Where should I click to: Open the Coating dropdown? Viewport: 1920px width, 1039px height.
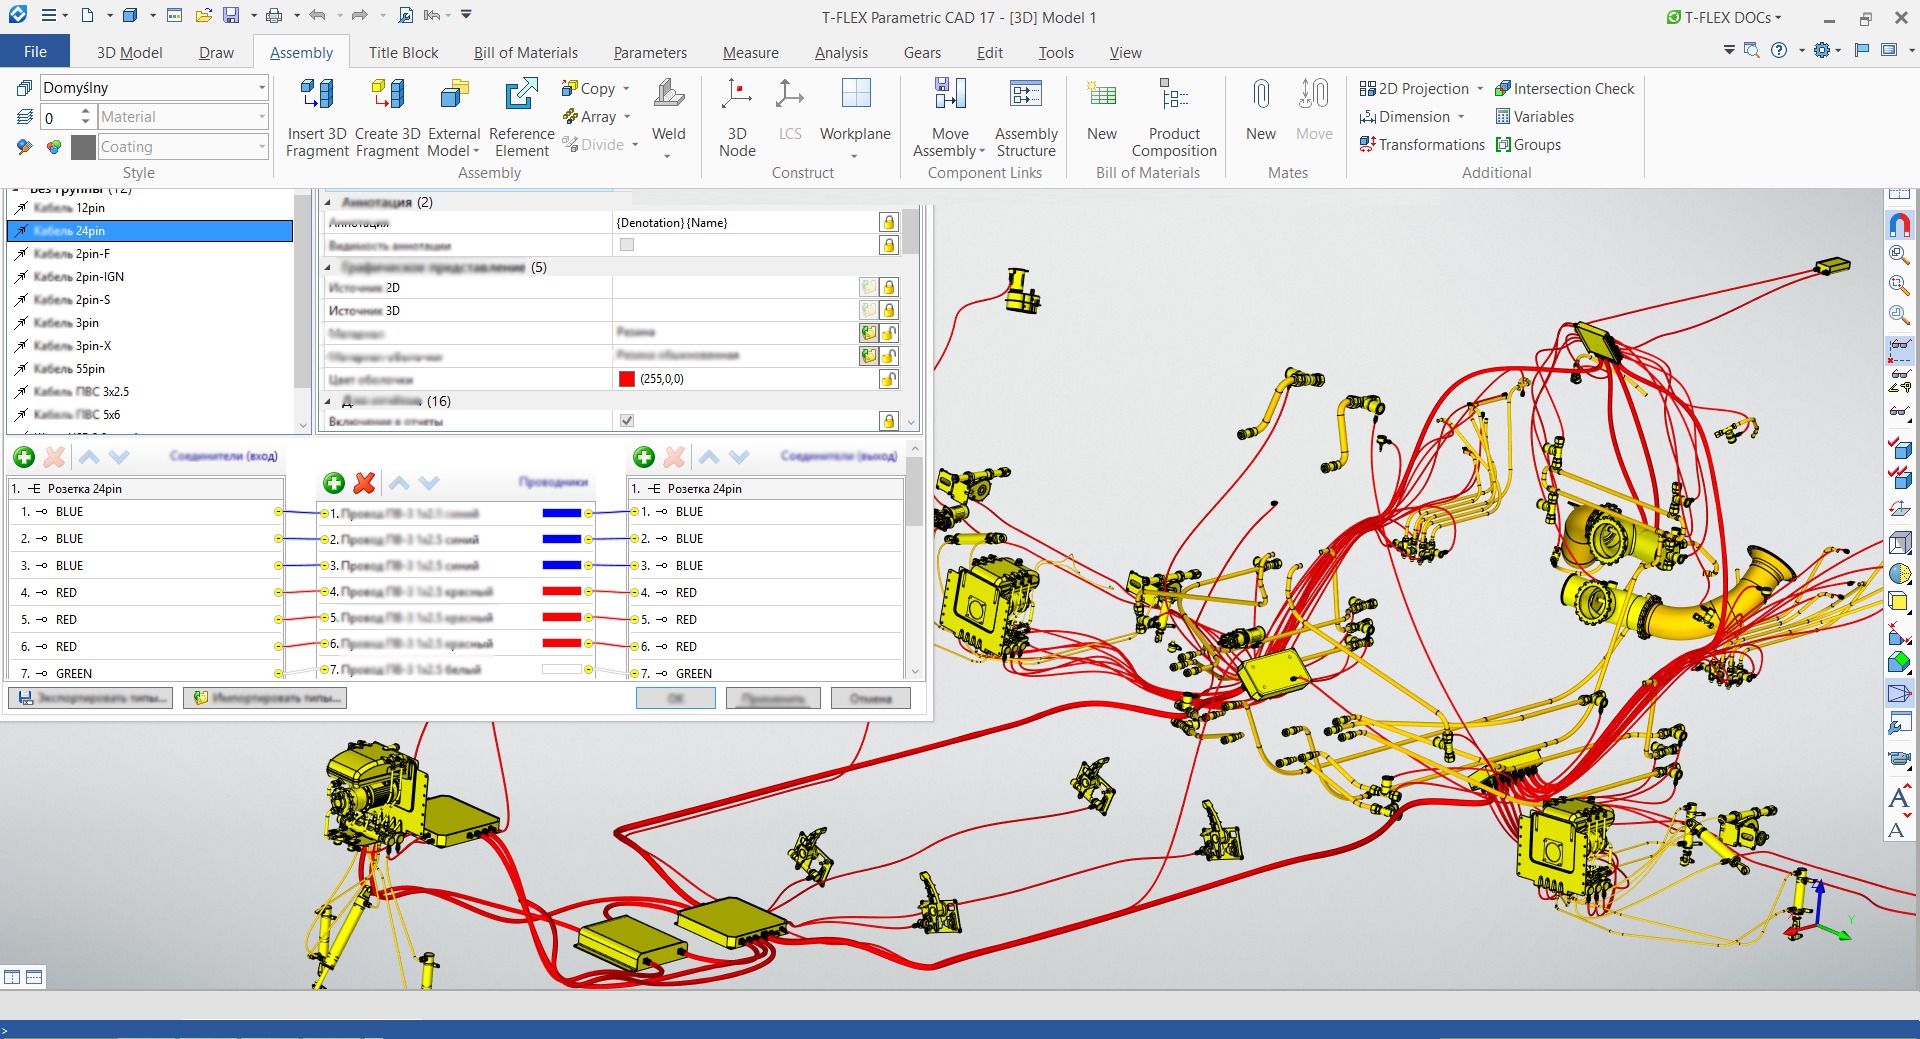(262, 147)
